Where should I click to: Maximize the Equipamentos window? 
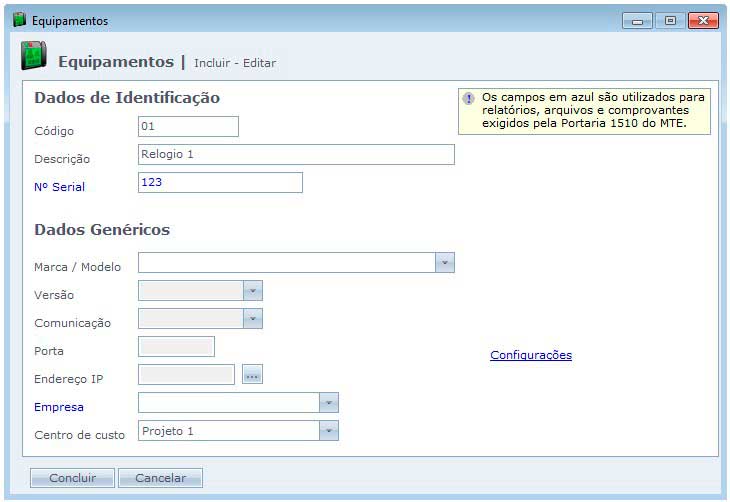(669, 21)
